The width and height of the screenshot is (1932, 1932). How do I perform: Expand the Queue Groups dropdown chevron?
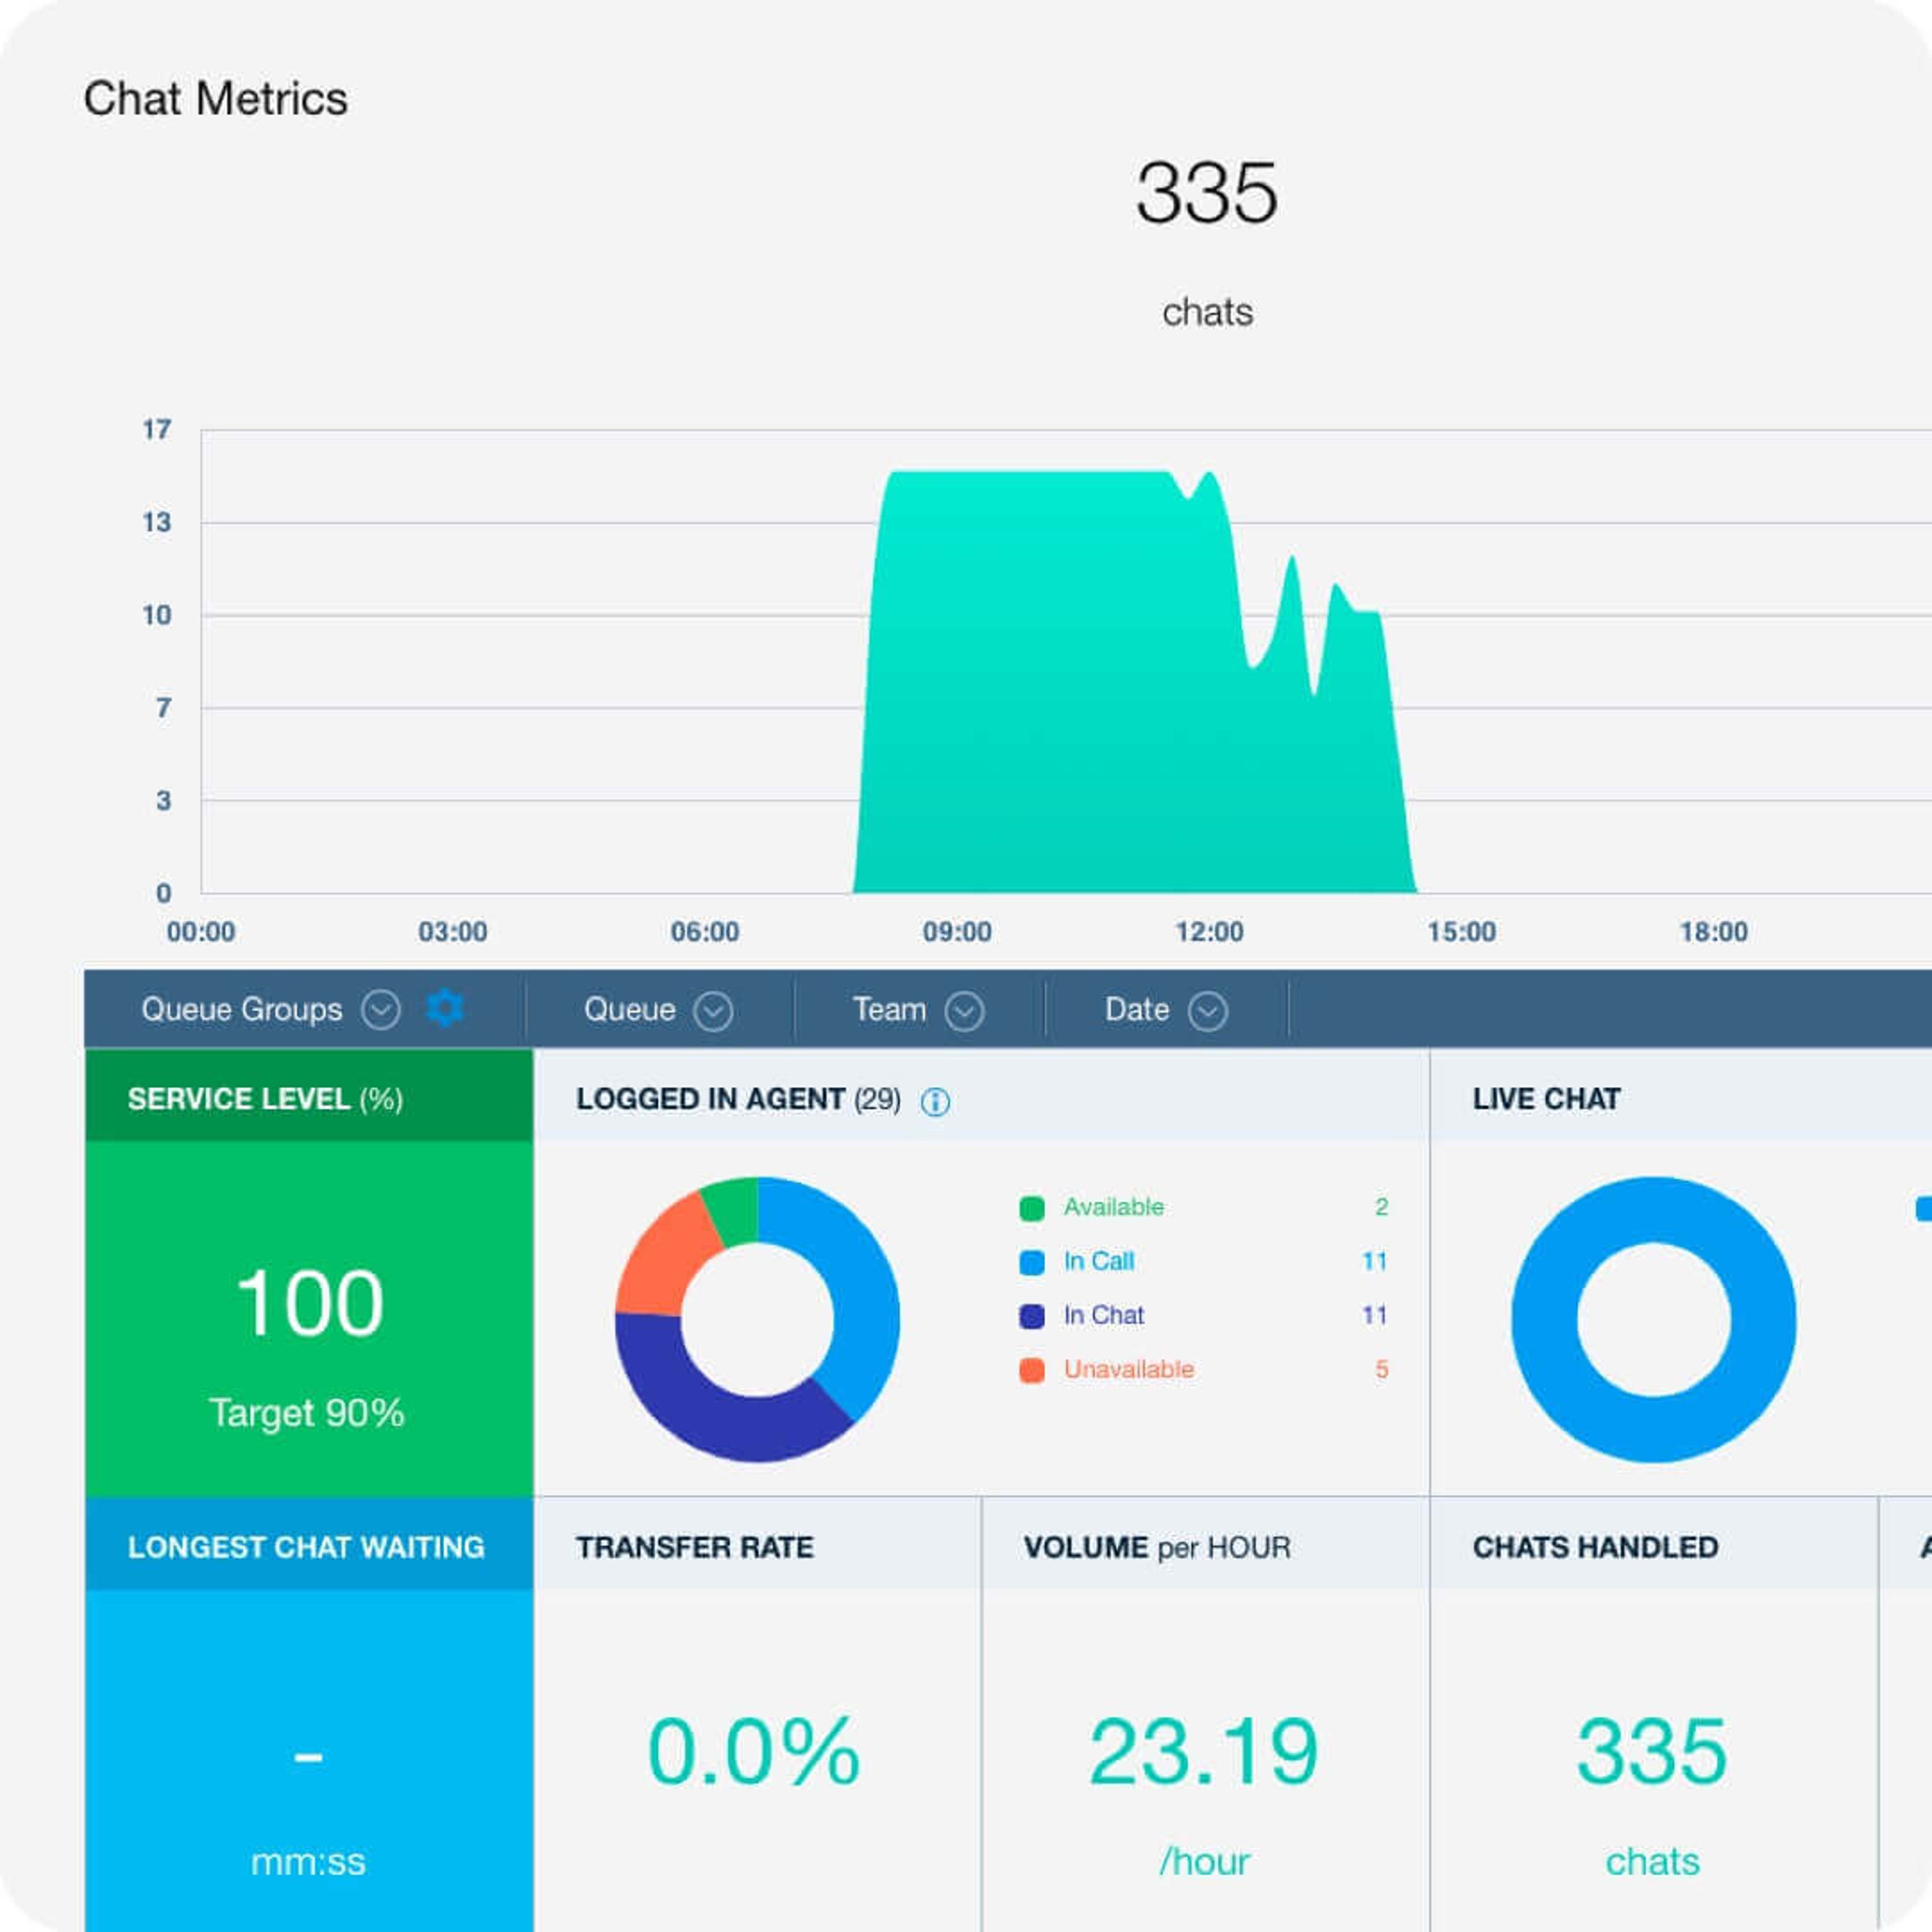click(381, 1010)
